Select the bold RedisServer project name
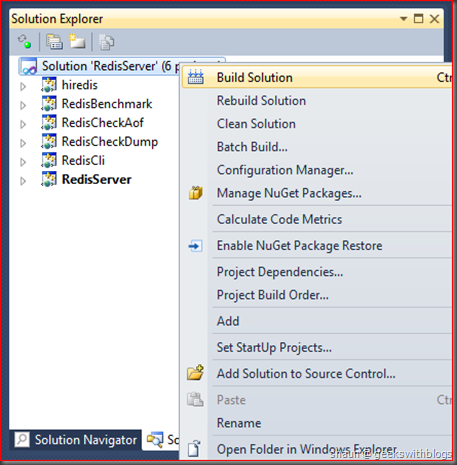The height and width of the screenshot is (465, 457). 97,179
